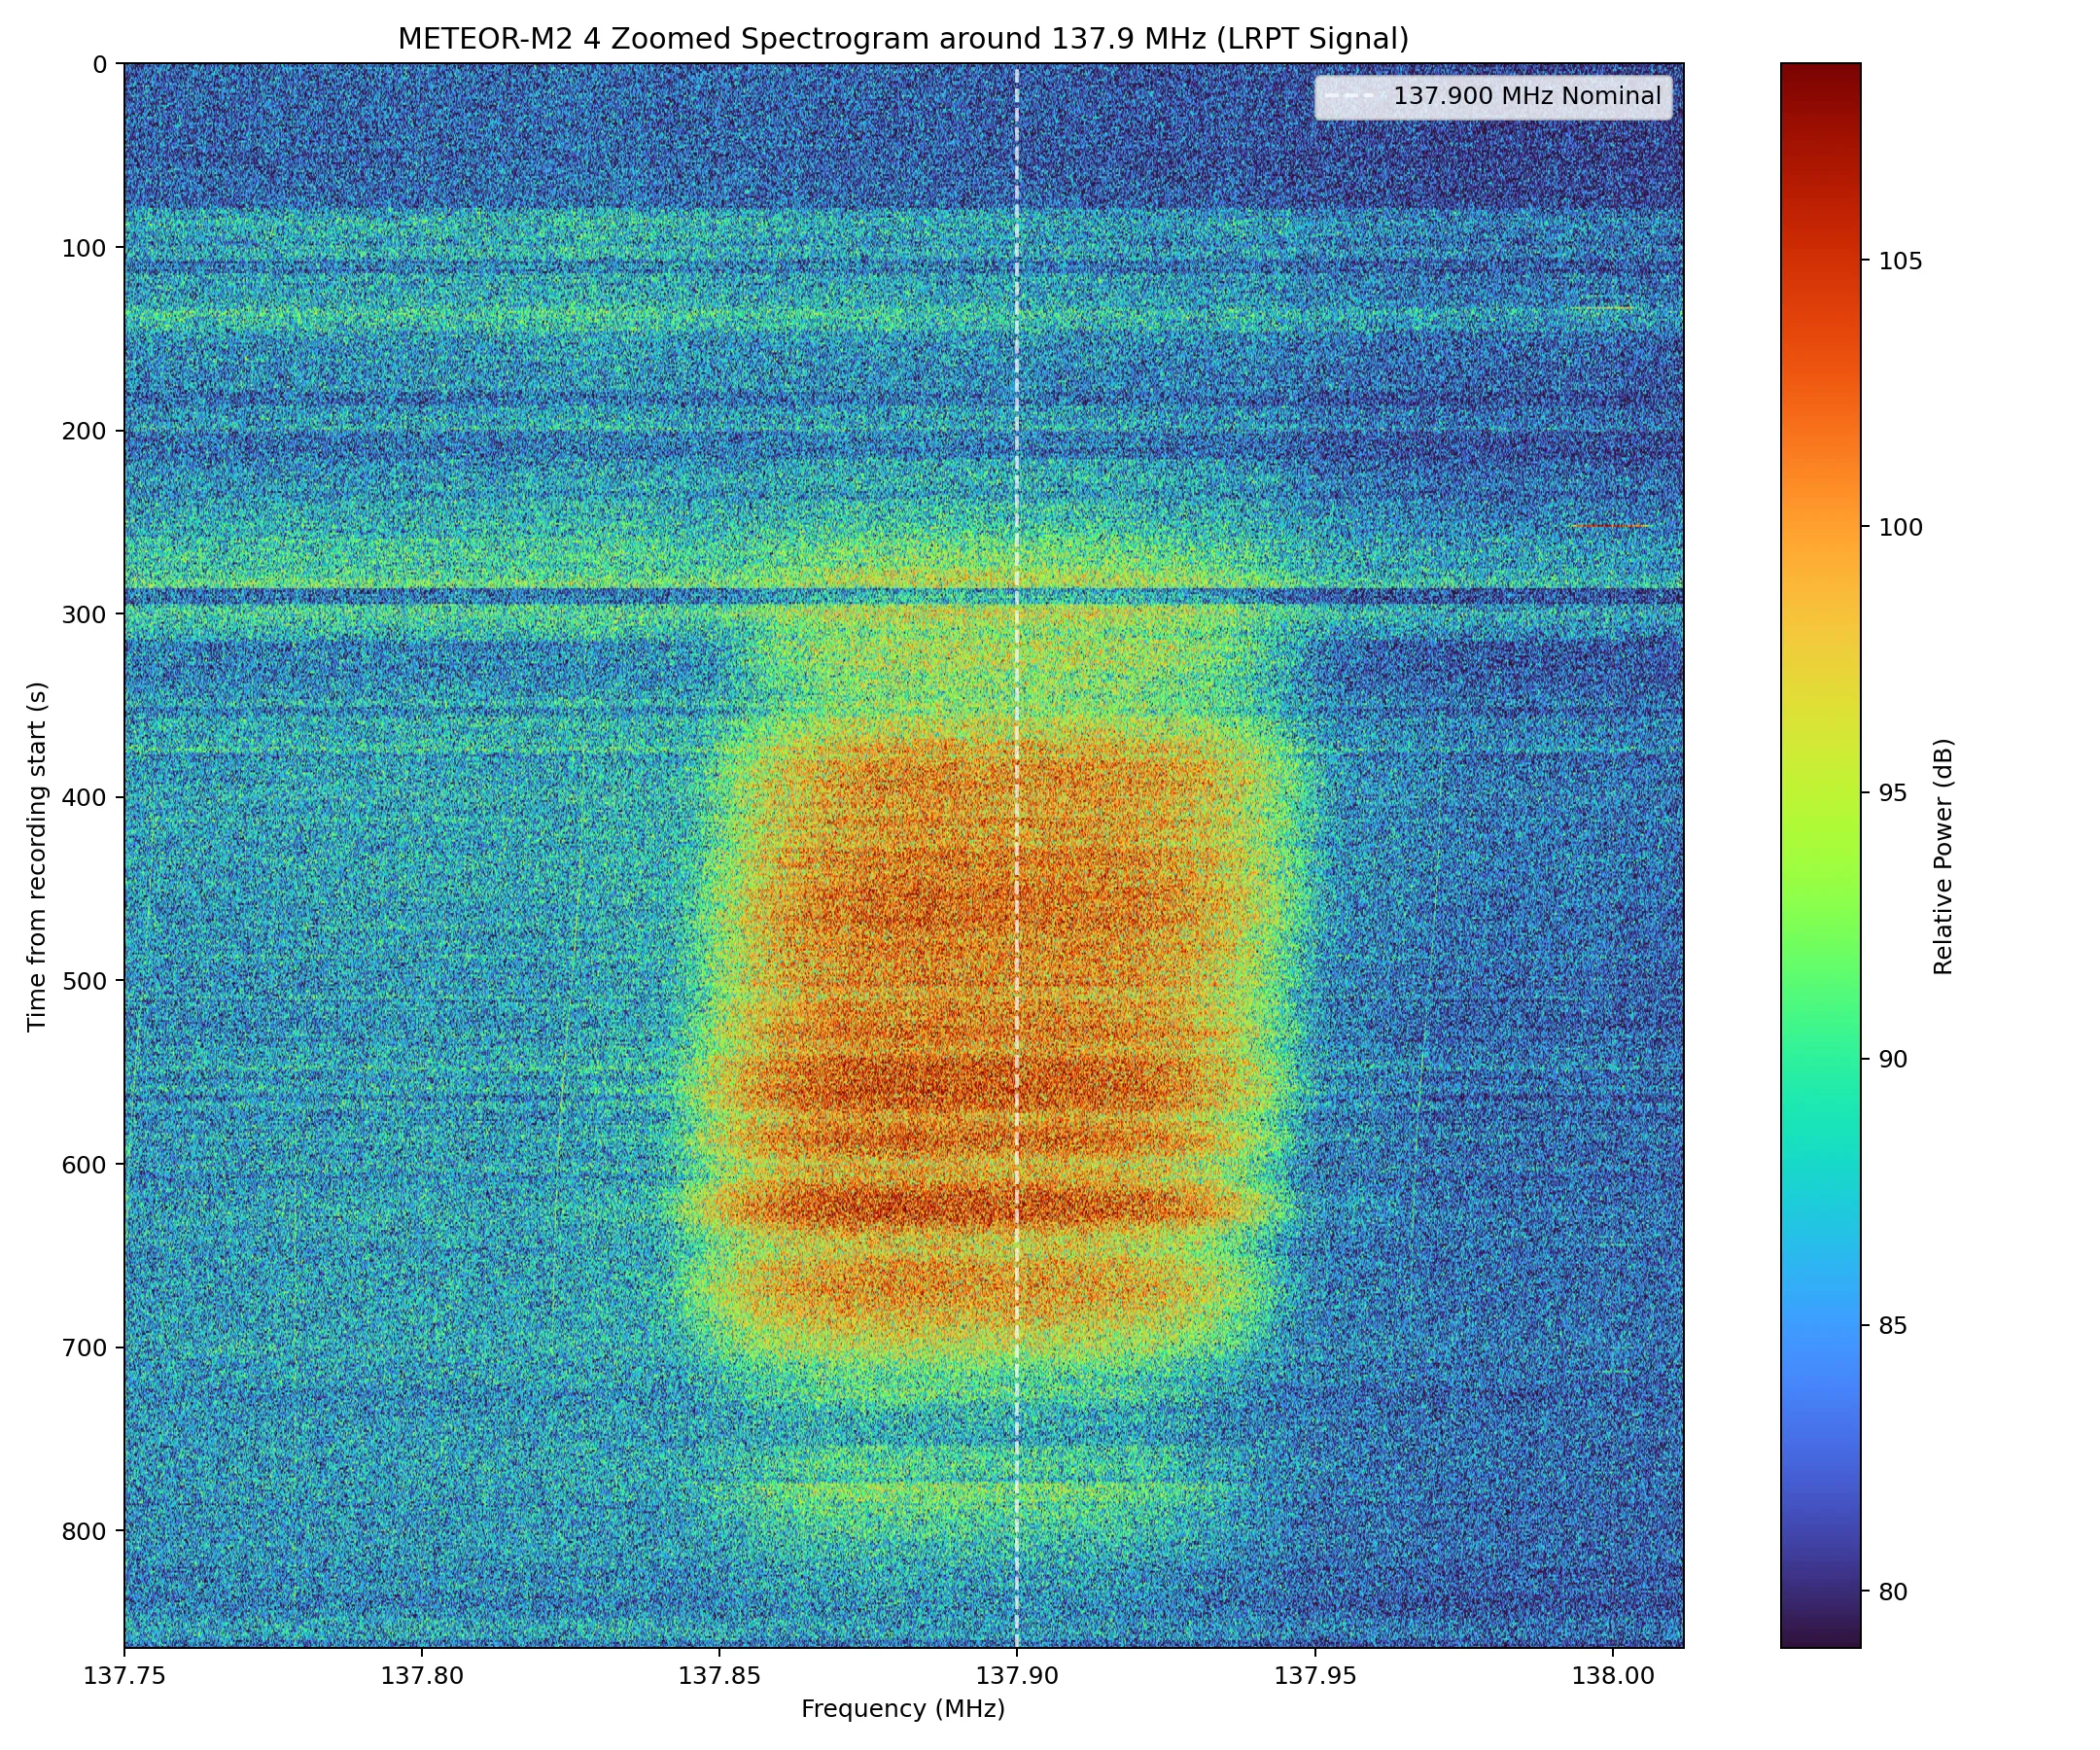Click the 'Relative Power (dB)' colorbar label
This screenshot has width=2100, height=1750.
[x=1943, y=856]
